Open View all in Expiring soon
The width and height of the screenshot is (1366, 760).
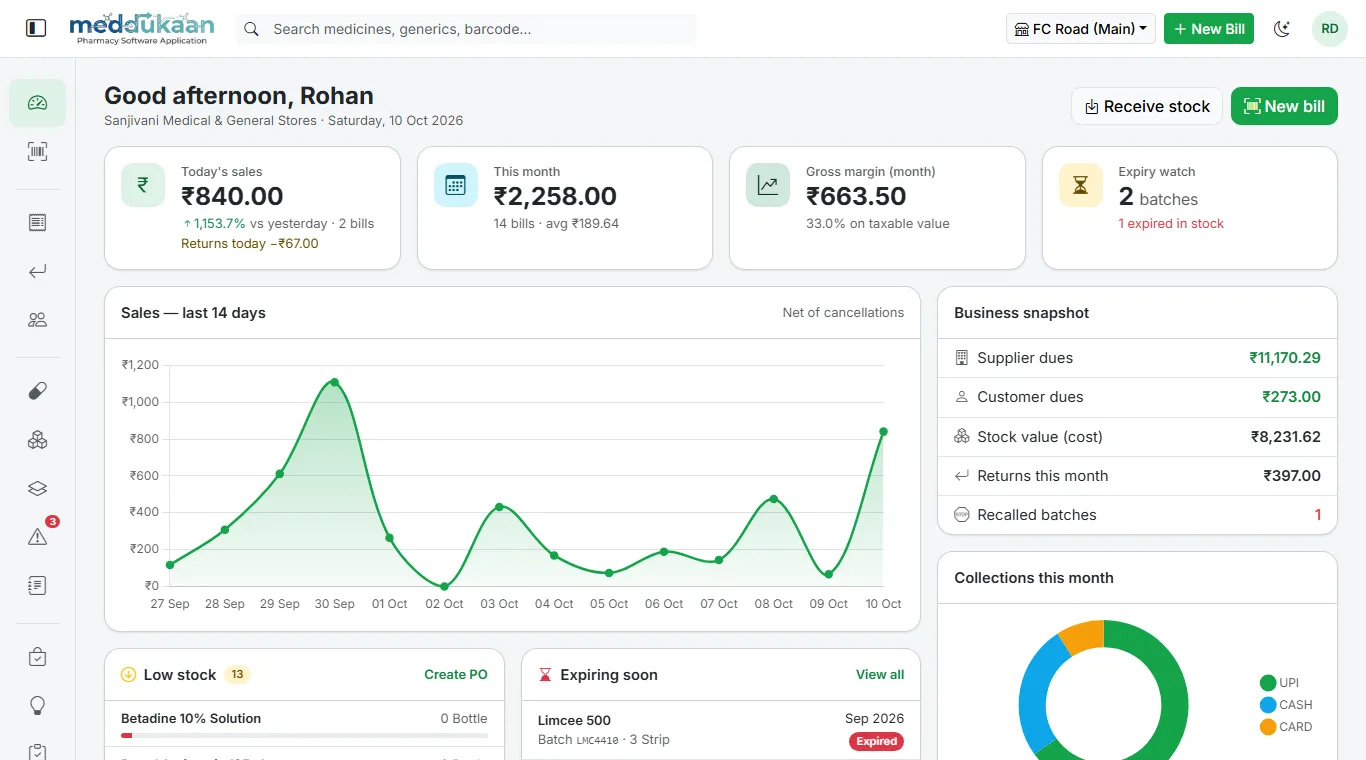[x=880, y=675]
